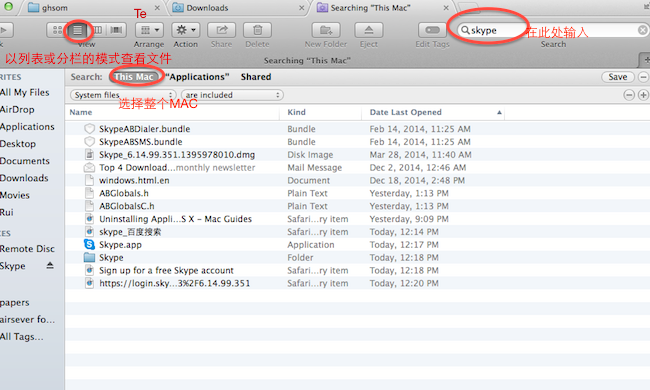Open Documents in sidebar
This screenshot has height=390, width=650.
pyautogui.click(x=25, y=161)
